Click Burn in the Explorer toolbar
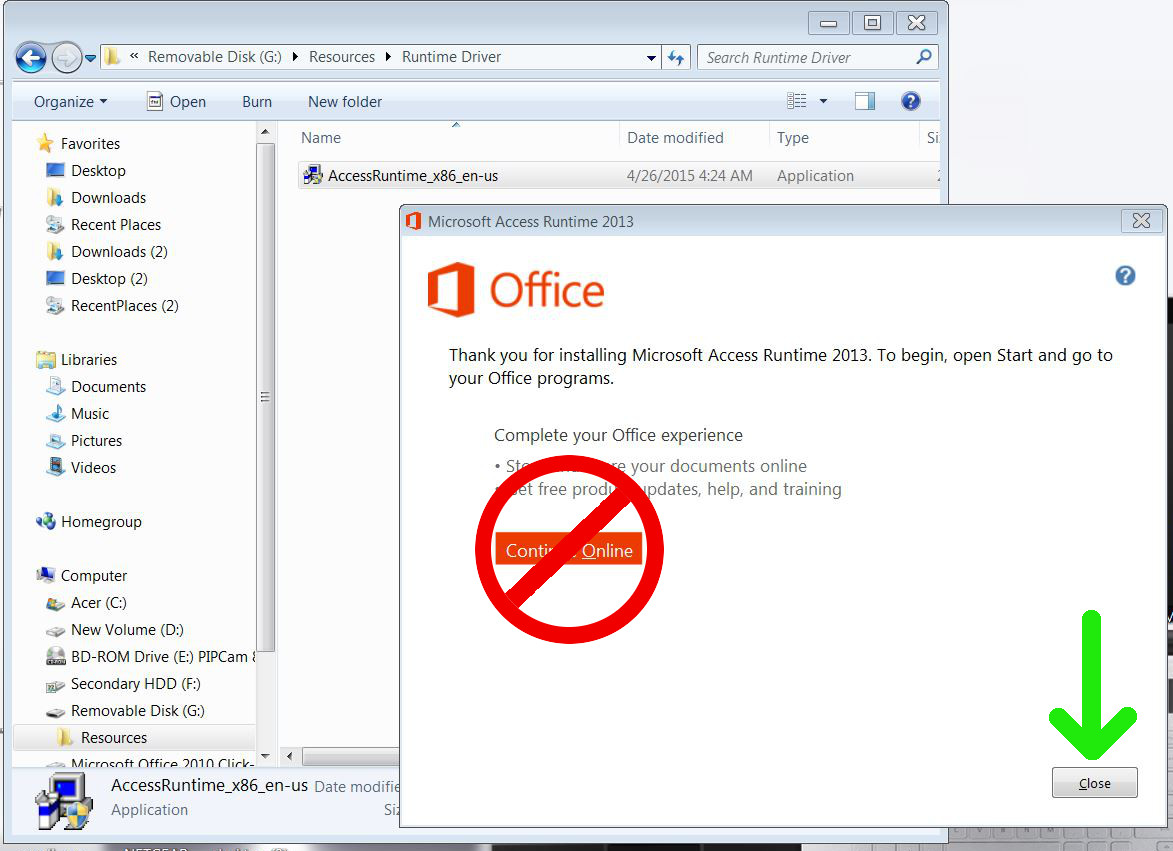This screenshot has width=1173, height=851. 257,102
